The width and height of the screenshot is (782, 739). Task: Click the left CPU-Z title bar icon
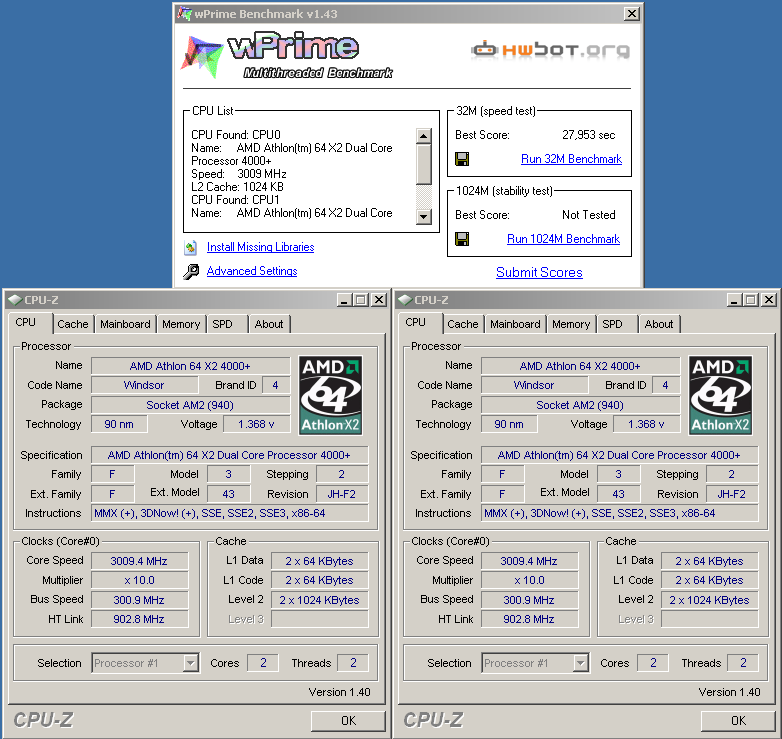(15, 300)
